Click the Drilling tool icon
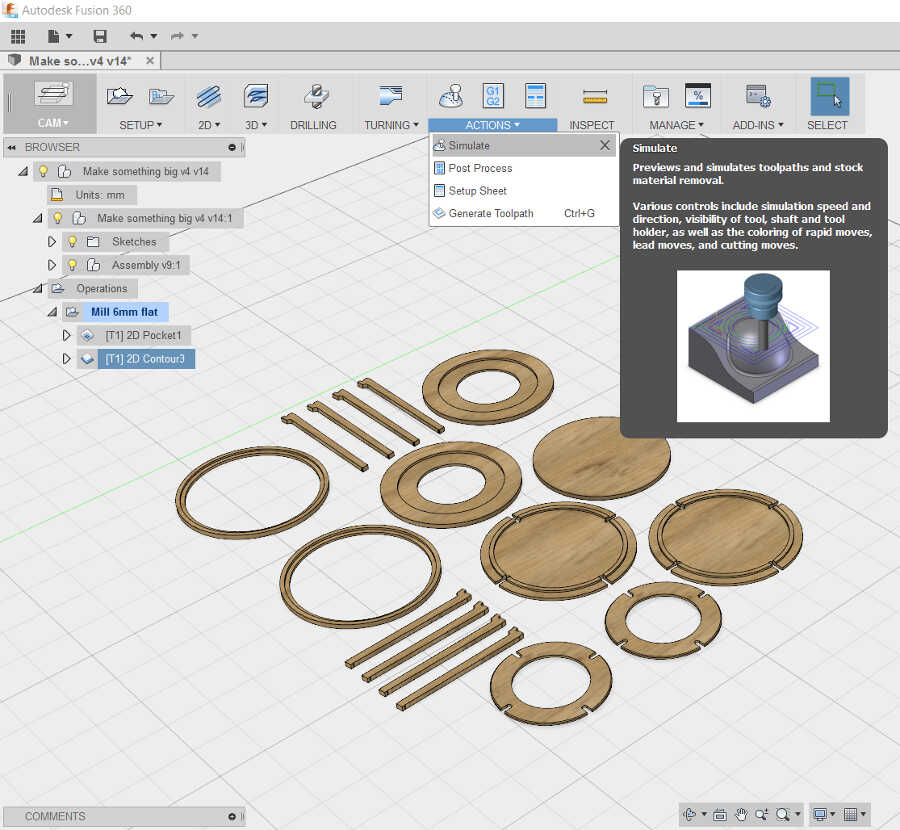The width and height of the screenshot is (900, 830). tap(316, 96)
